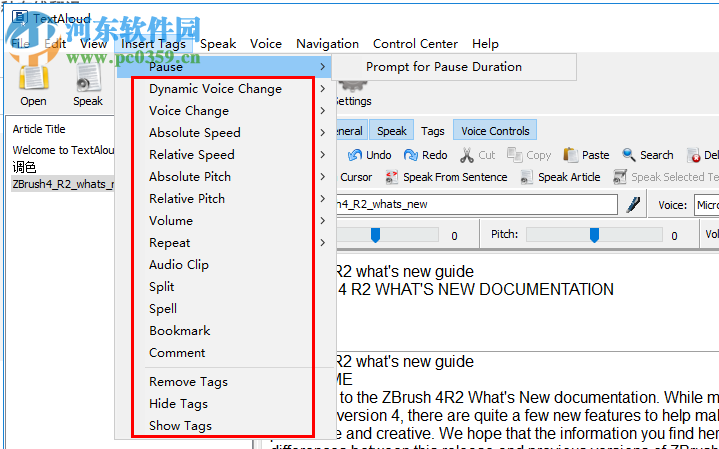Screen dimensions: 719x449
Task: Expand the Repeat submenu
Action: 323,243
